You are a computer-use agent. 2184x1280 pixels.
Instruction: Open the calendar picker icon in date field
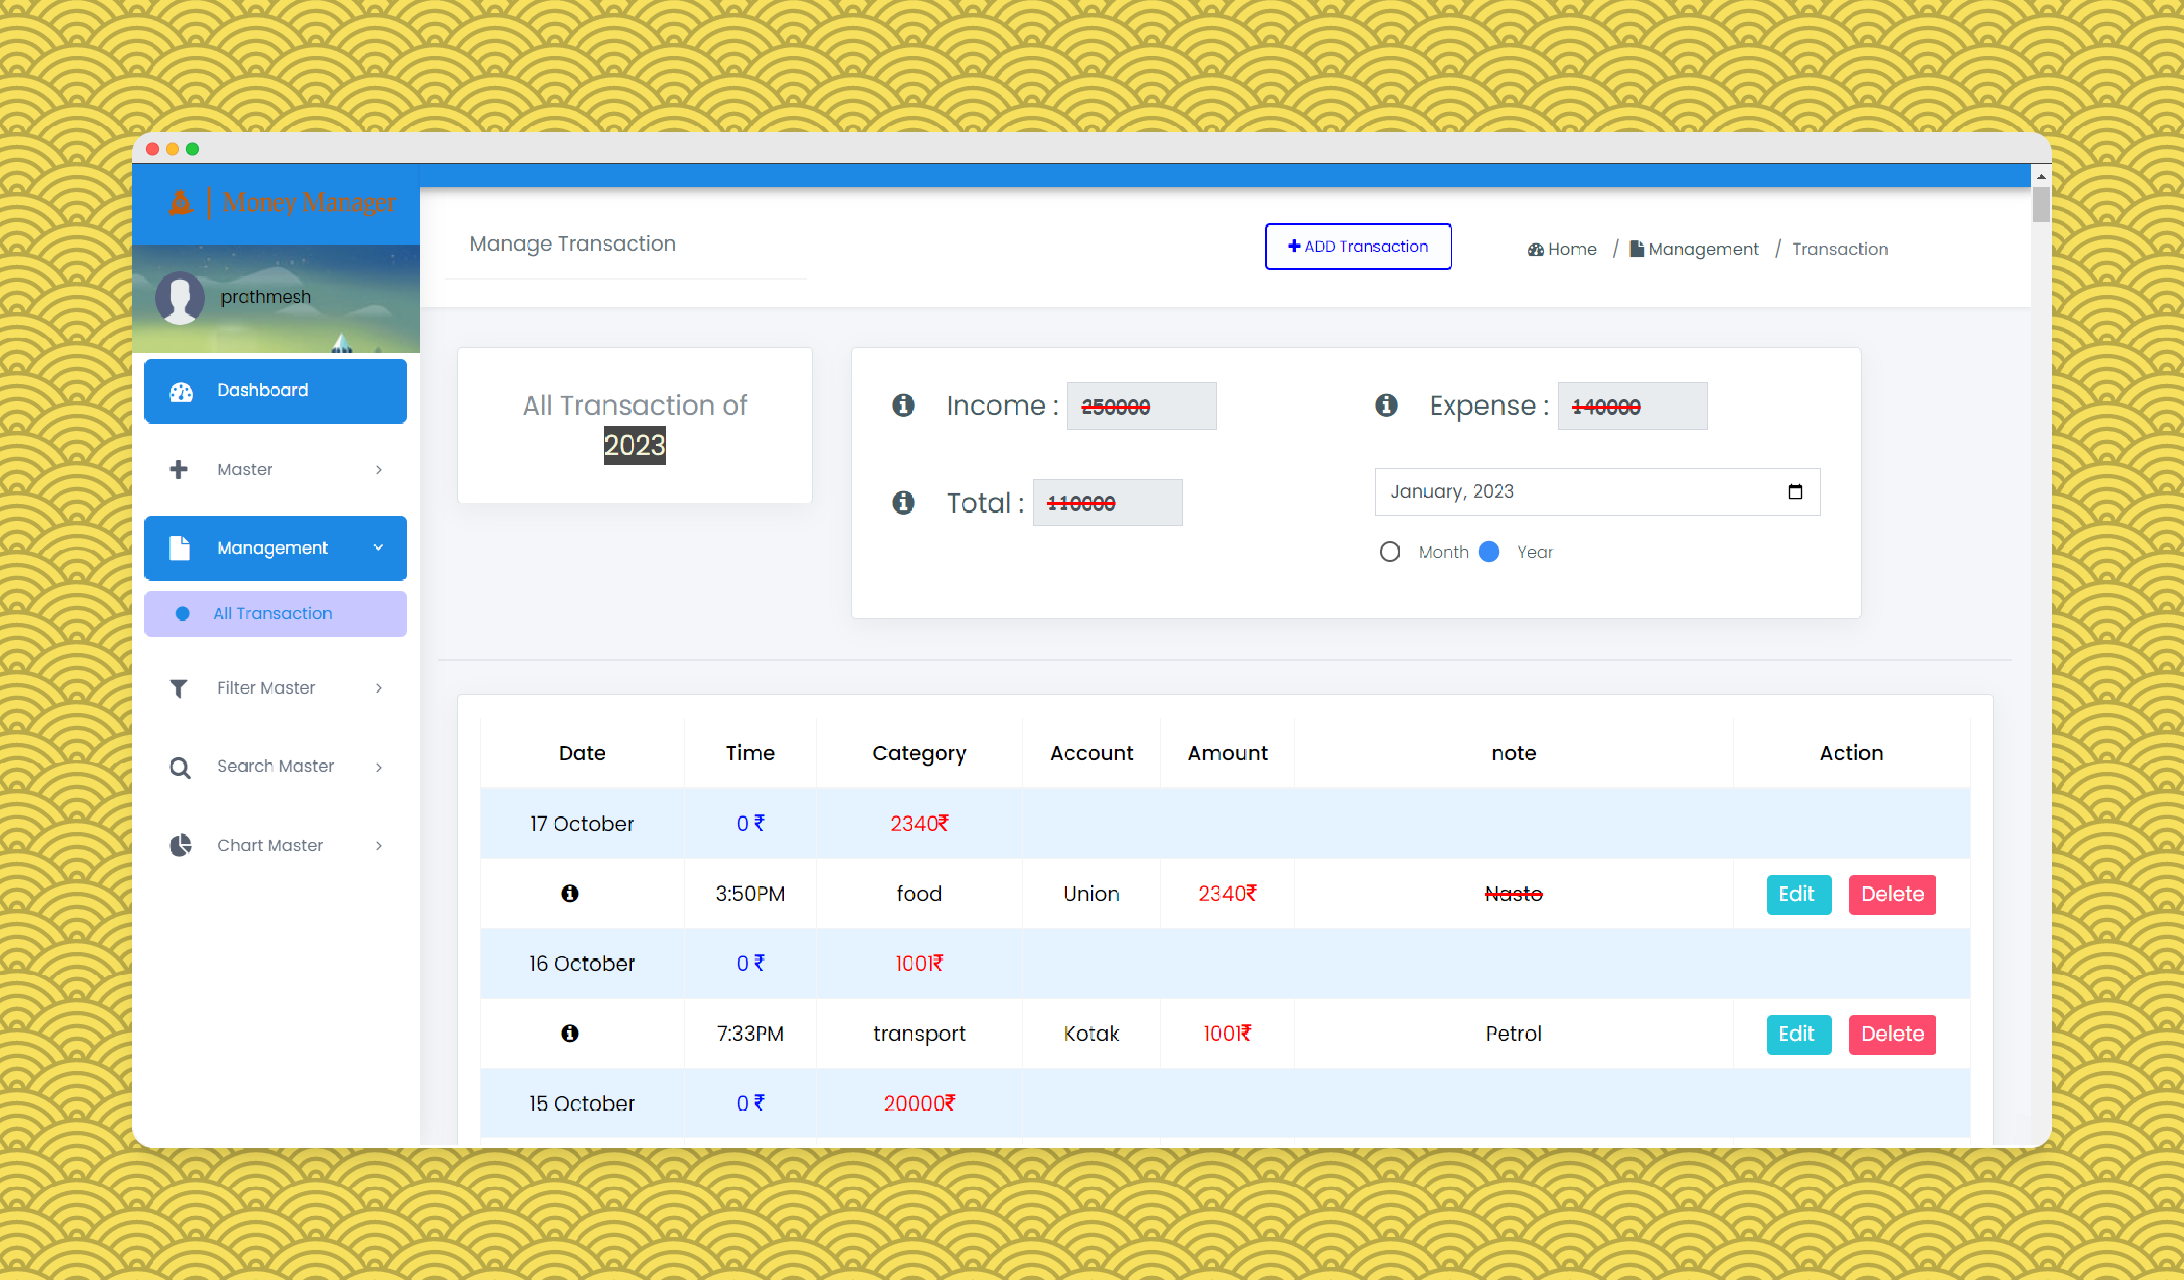(1795, 492)
